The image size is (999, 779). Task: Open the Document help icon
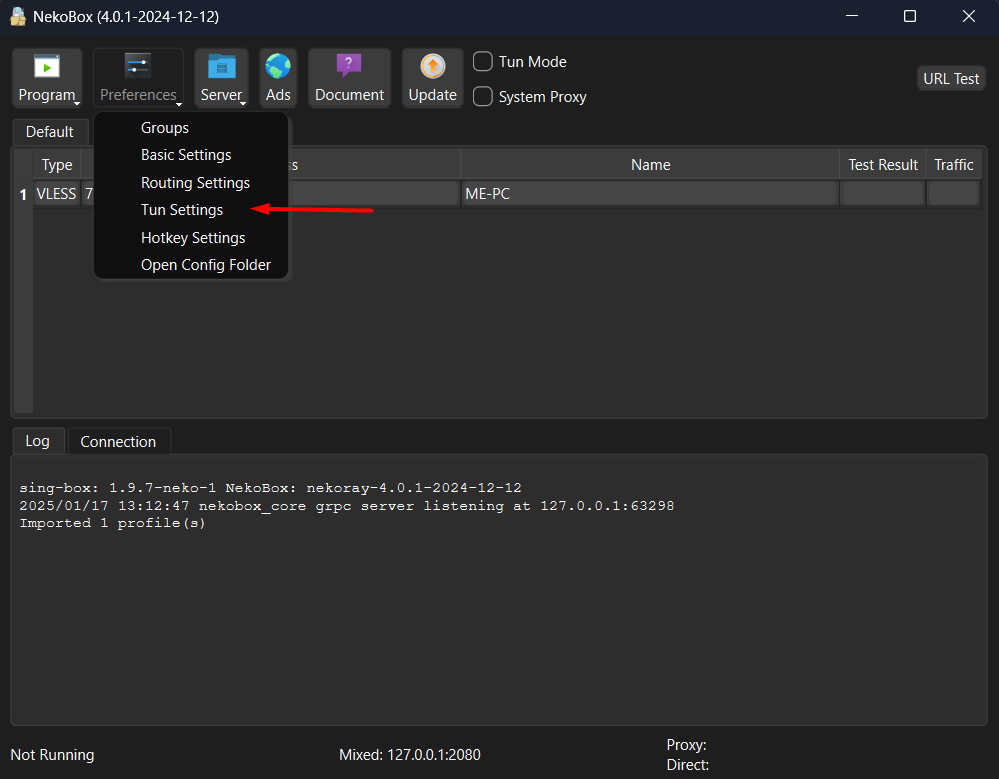[x=349, y=67]
